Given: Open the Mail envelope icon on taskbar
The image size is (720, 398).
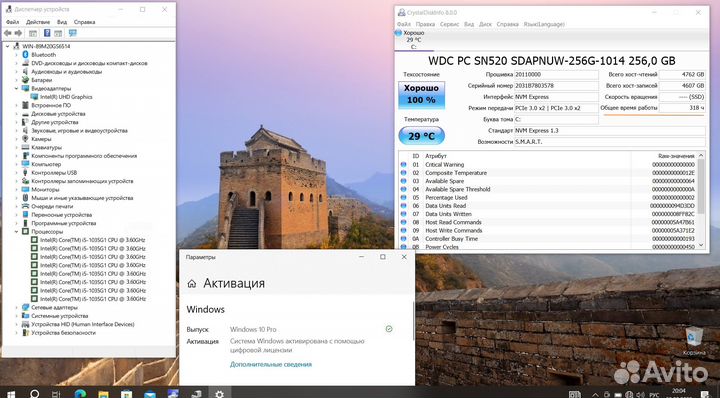Looking at the screenshot, I should click(150, 394).
